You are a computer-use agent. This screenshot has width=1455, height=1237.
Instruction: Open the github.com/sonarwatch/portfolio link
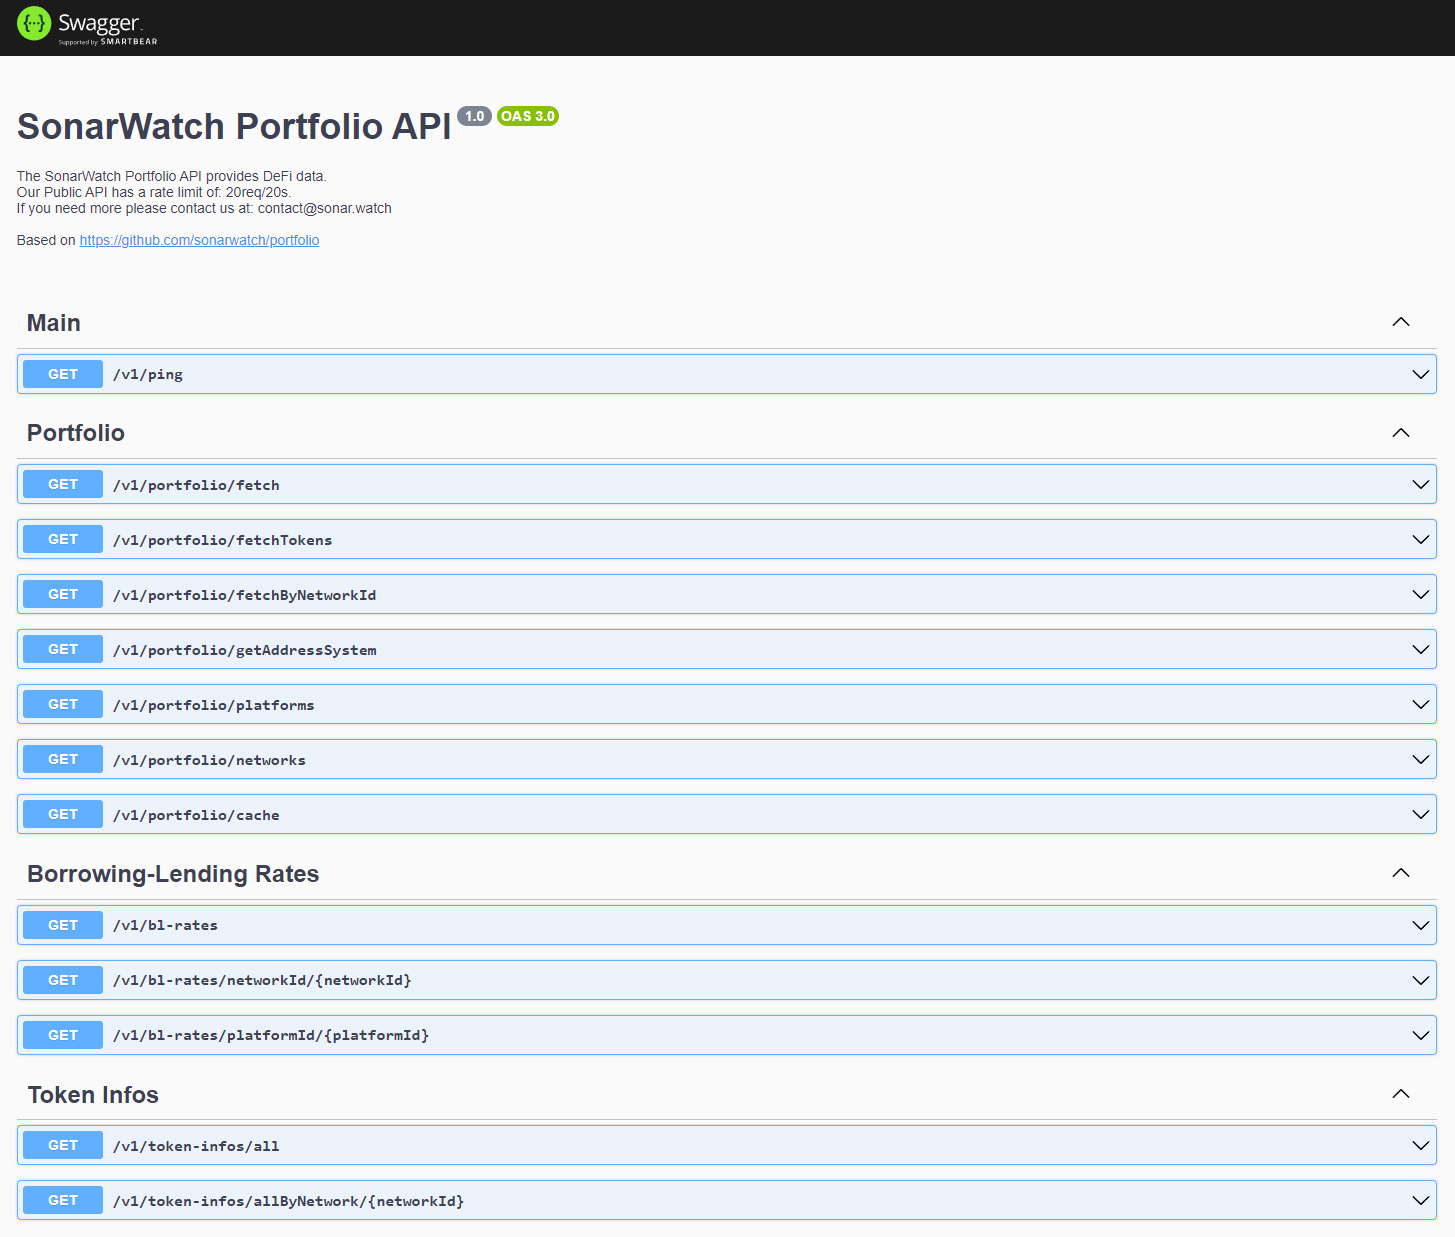click(199, 240)
